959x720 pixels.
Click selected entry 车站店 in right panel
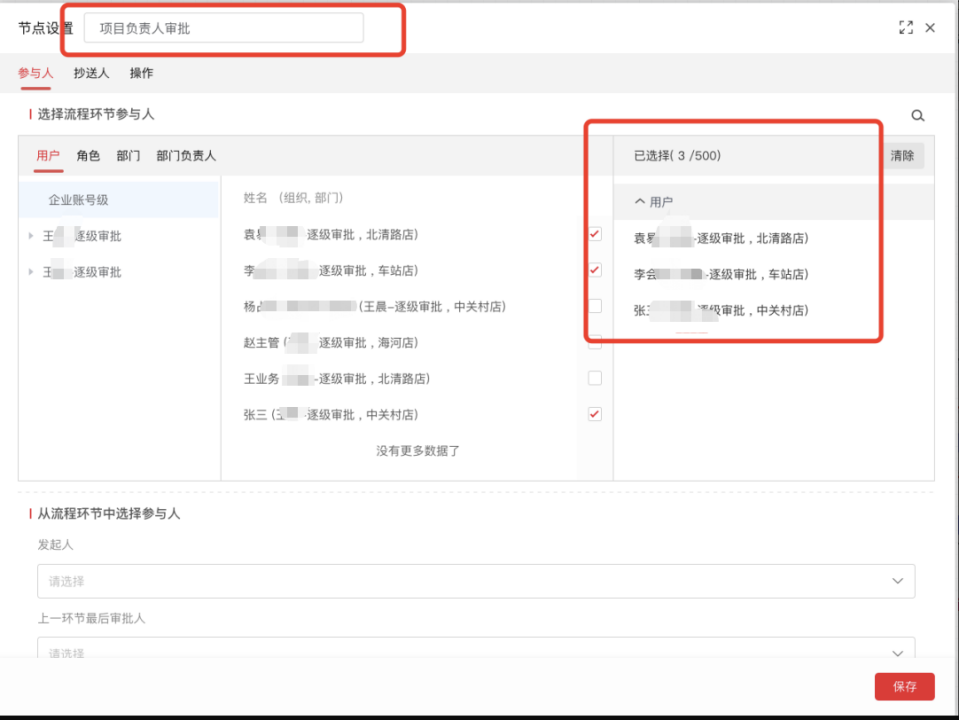pyautogui.click(x=721, y=274)
